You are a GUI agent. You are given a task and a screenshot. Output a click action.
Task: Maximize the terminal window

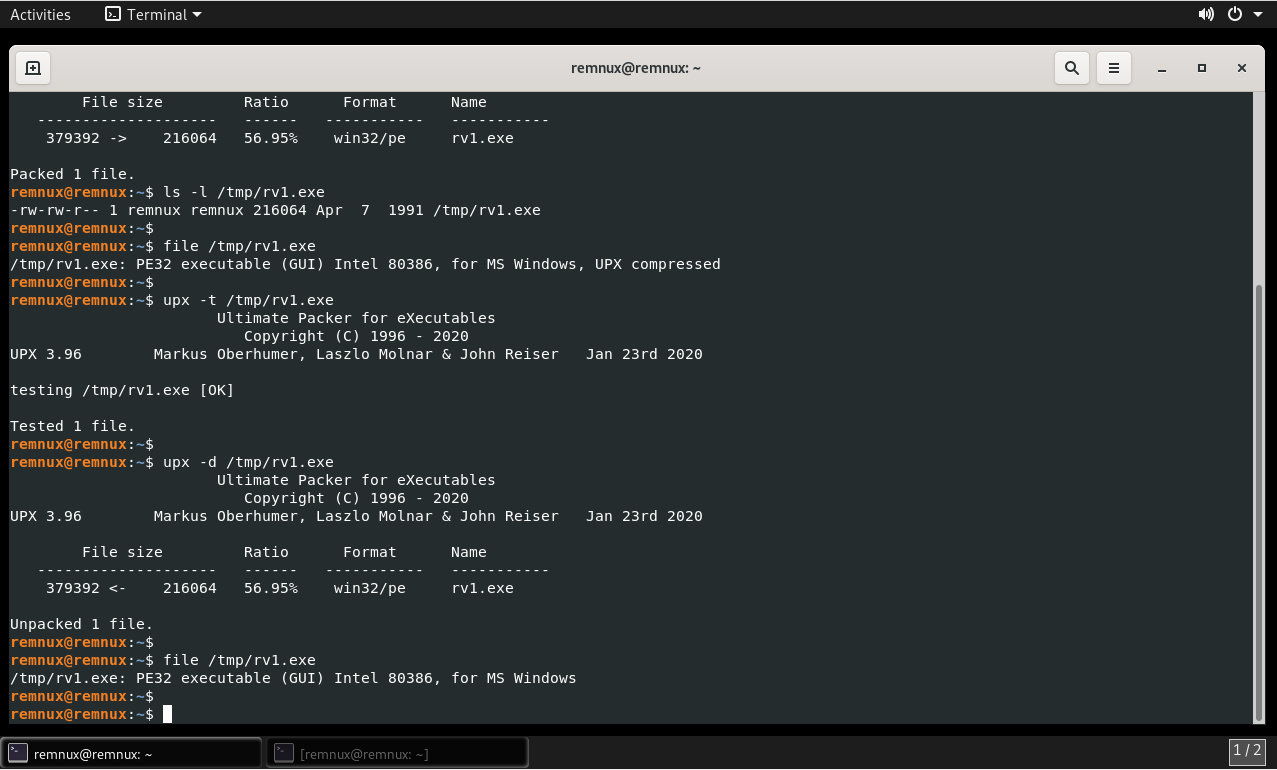point(1202,68)
